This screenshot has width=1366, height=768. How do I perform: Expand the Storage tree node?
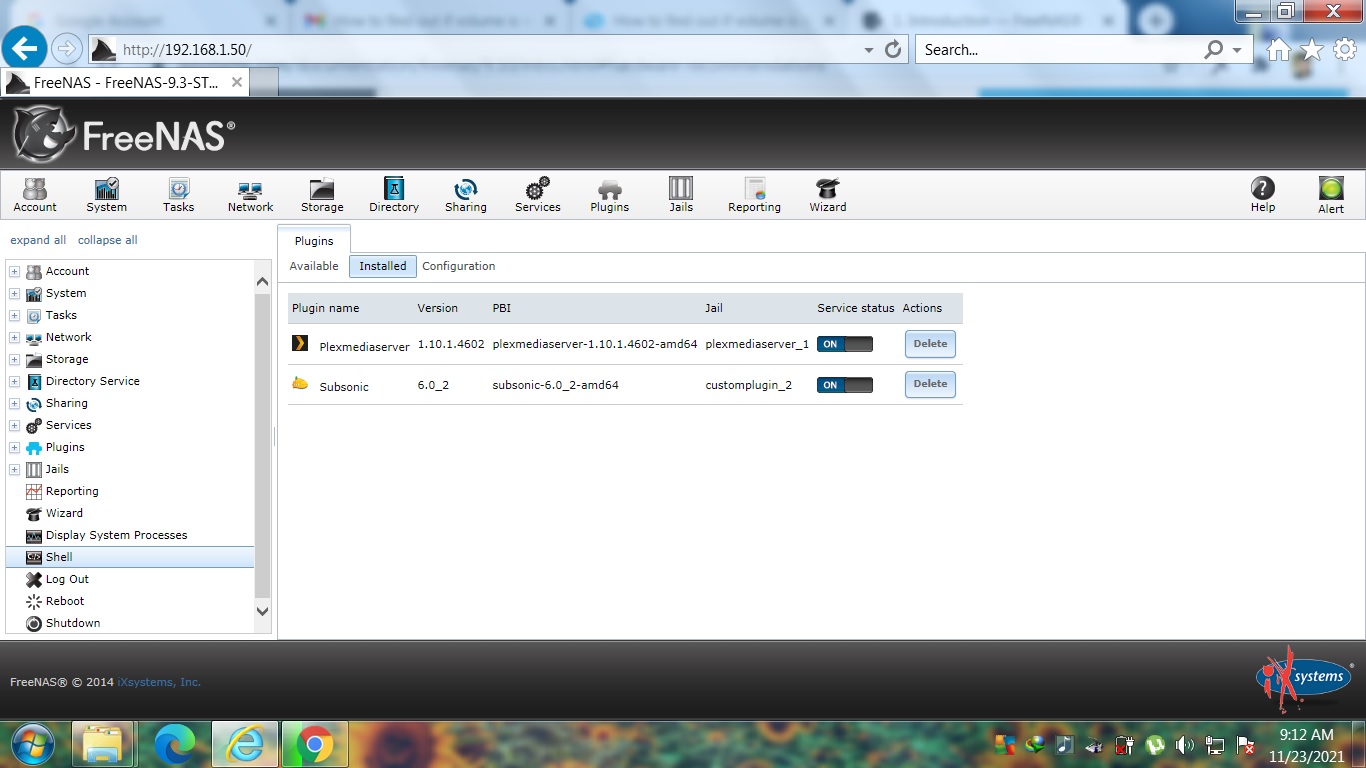15,359
